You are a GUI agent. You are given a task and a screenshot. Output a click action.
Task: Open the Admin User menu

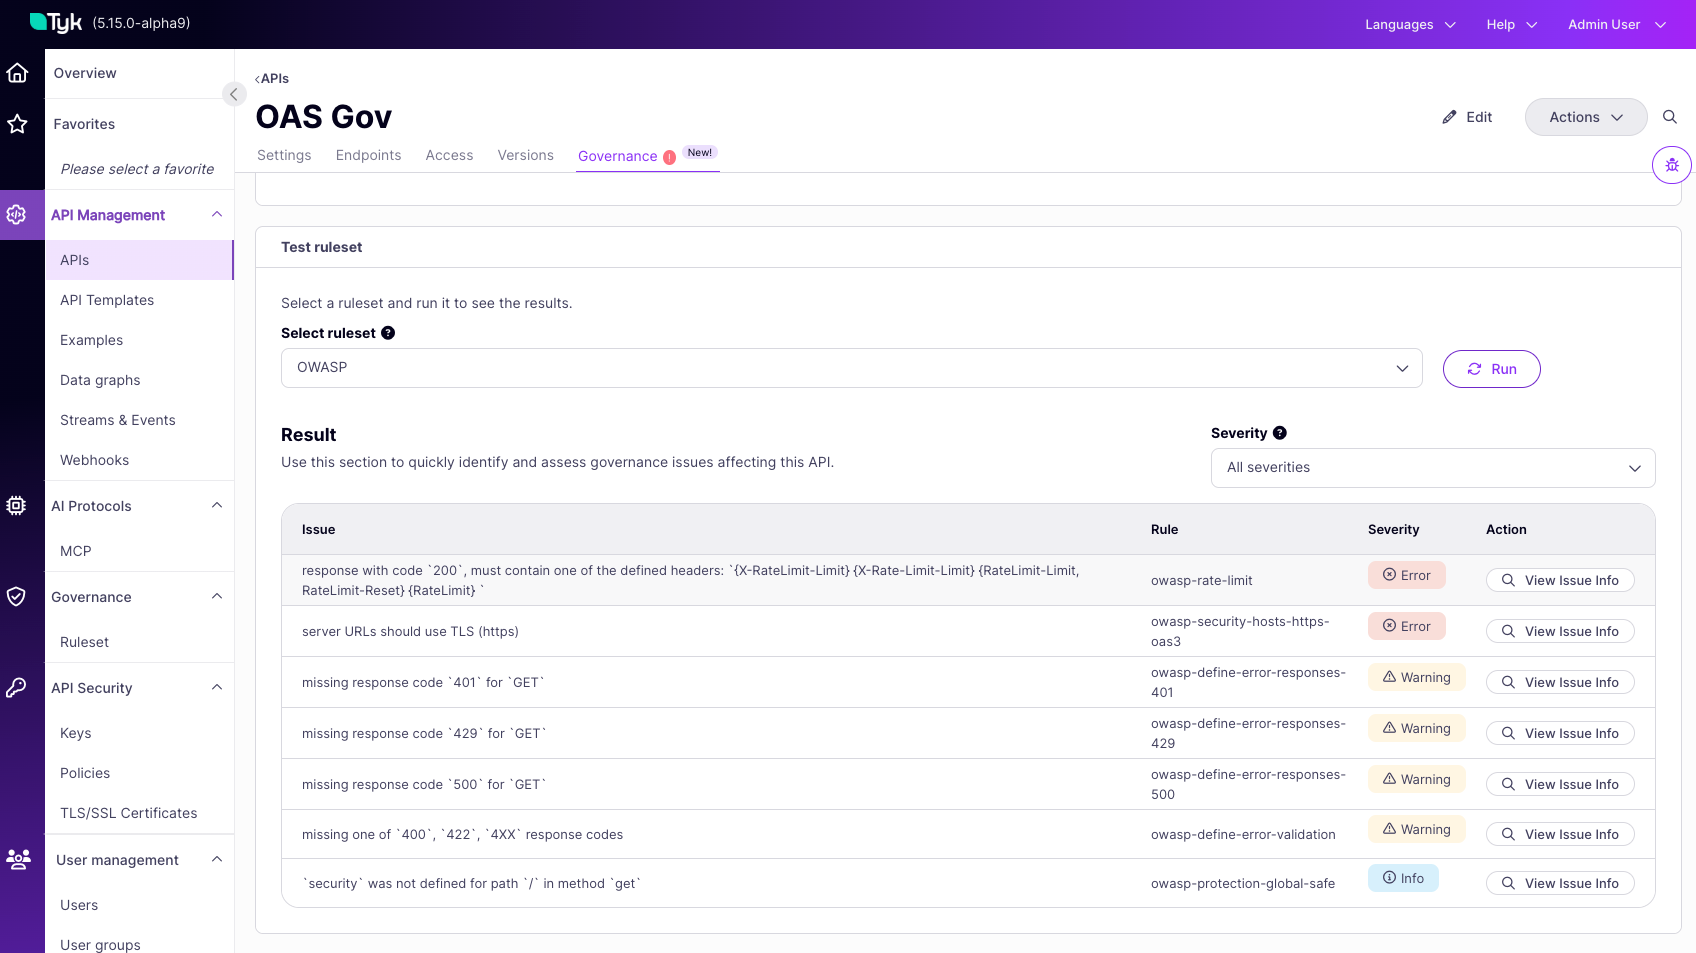(x=1617, y=24)
